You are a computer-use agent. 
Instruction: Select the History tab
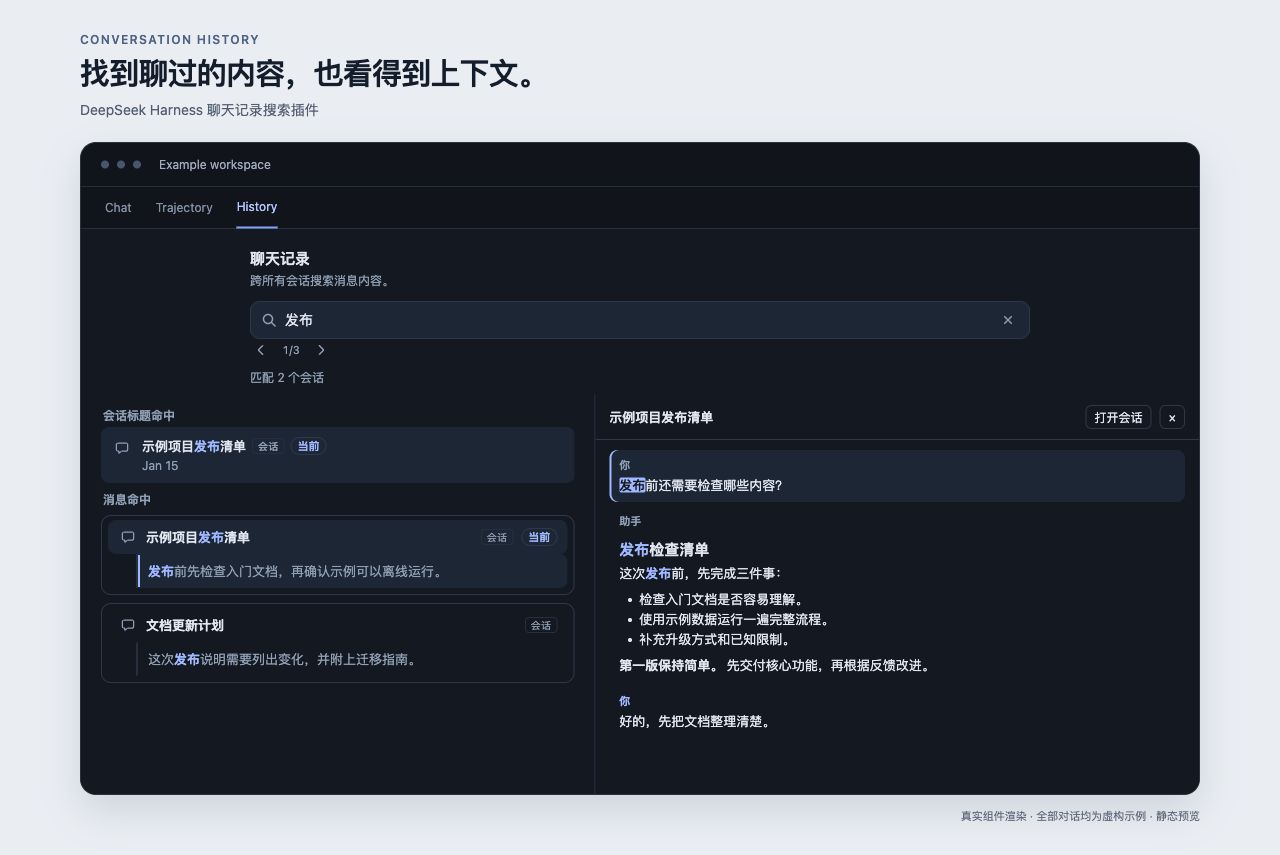point(257,207)
